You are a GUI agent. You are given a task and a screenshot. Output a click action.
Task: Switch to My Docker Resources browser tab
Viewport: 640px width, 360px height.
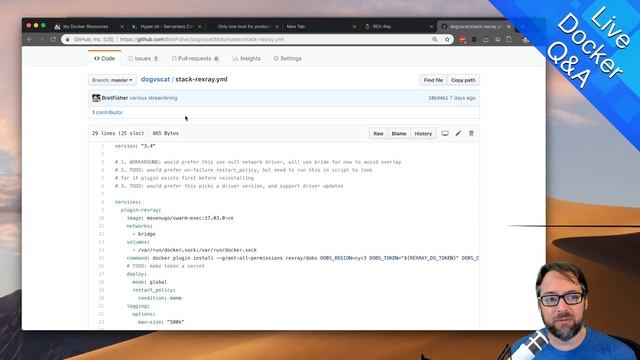click(x=85, y=27)
